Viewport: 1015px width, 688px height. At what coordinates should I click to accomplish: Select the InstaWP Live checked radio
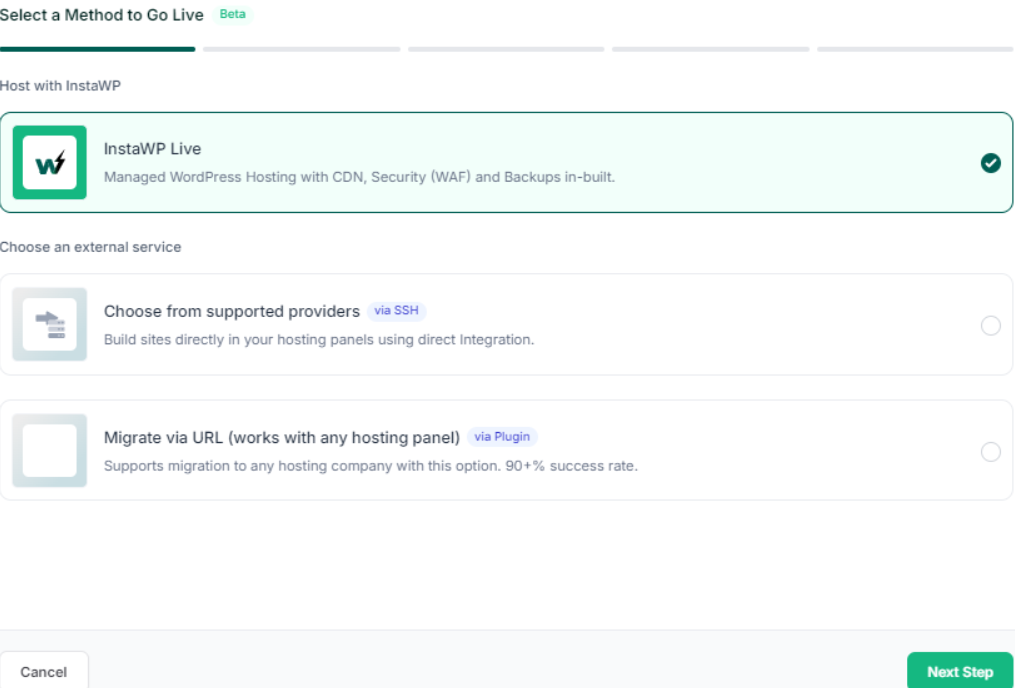coord(990,163)
